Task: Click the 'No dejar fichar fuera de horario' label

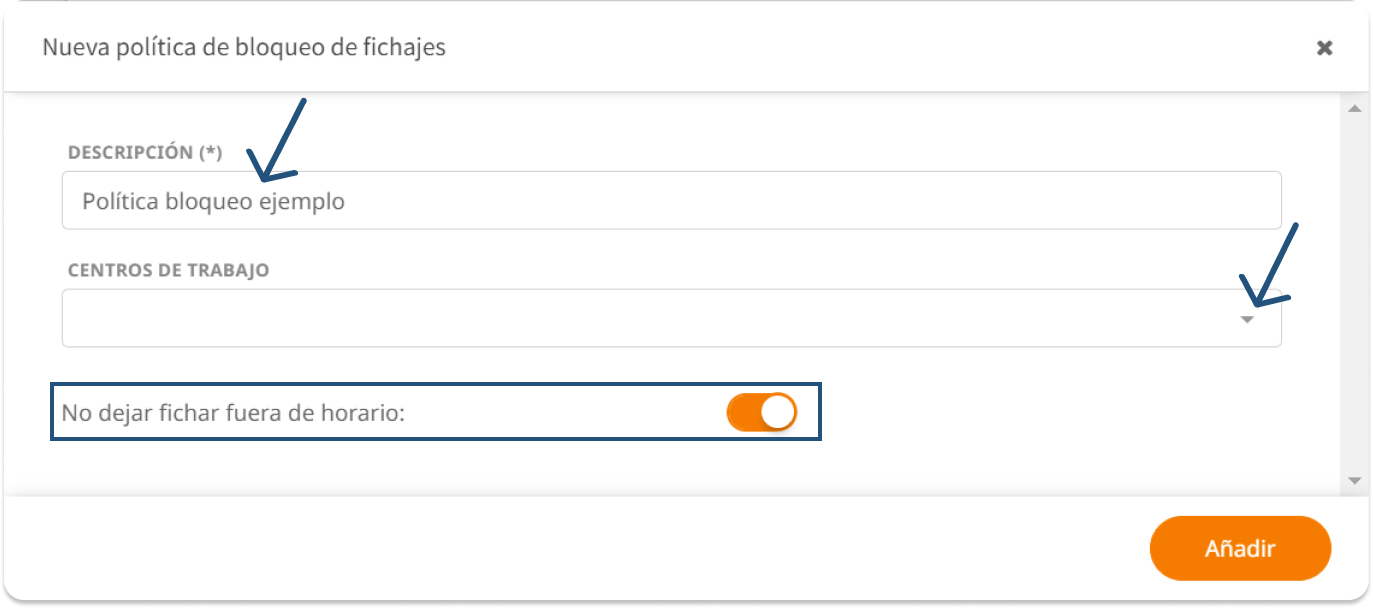Action: point(232,413)
